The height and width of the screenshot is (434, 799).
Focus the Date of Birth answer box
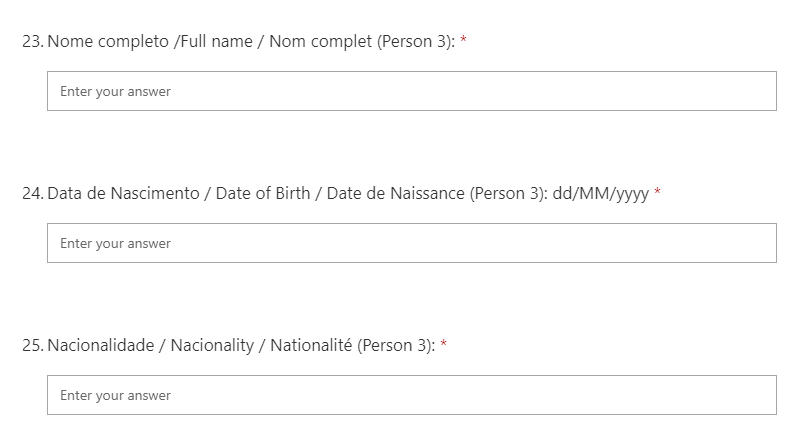click(x=411, y=243)
